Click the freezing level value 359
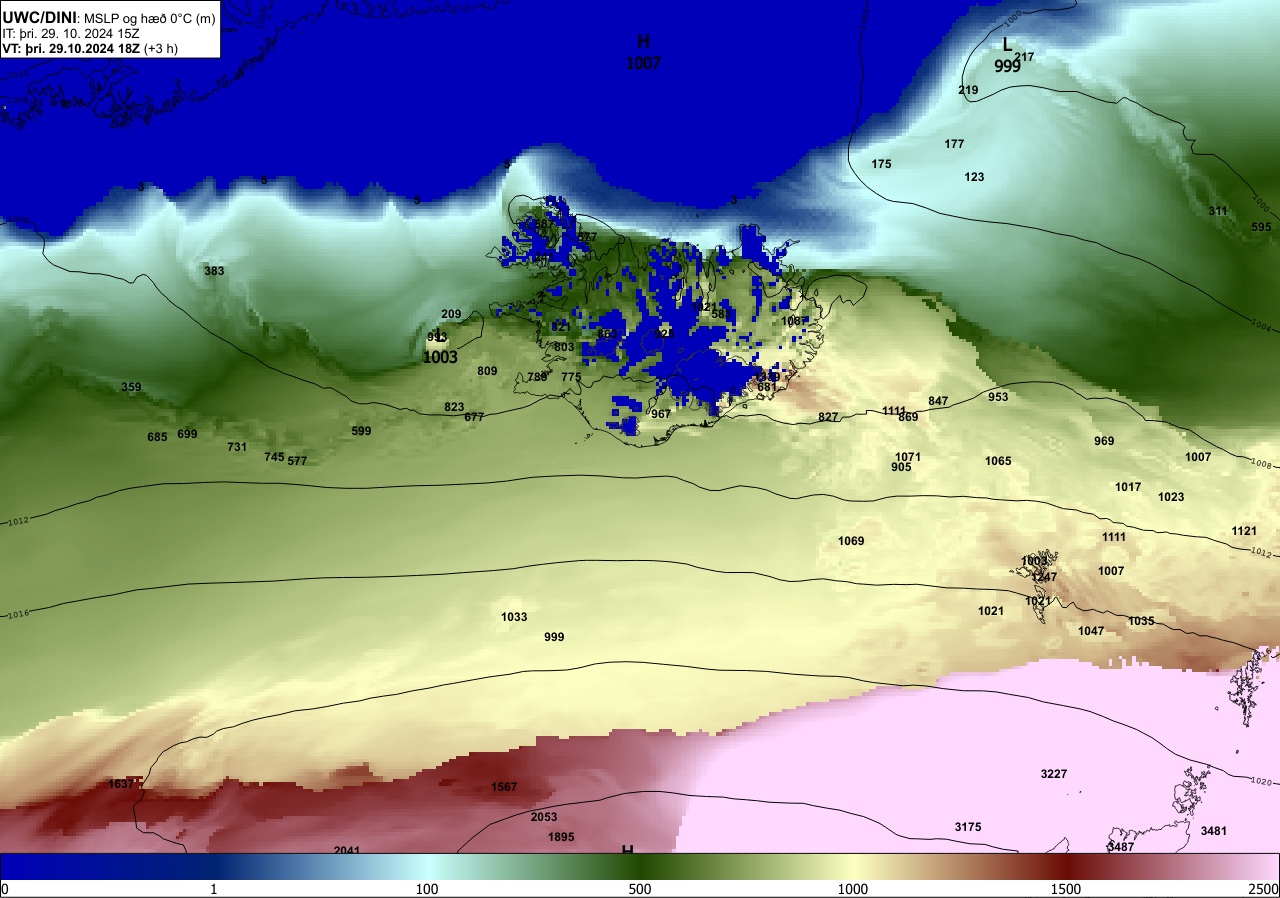The height and width of the screenshot is (898, 1280). click(x=131, y=387)
